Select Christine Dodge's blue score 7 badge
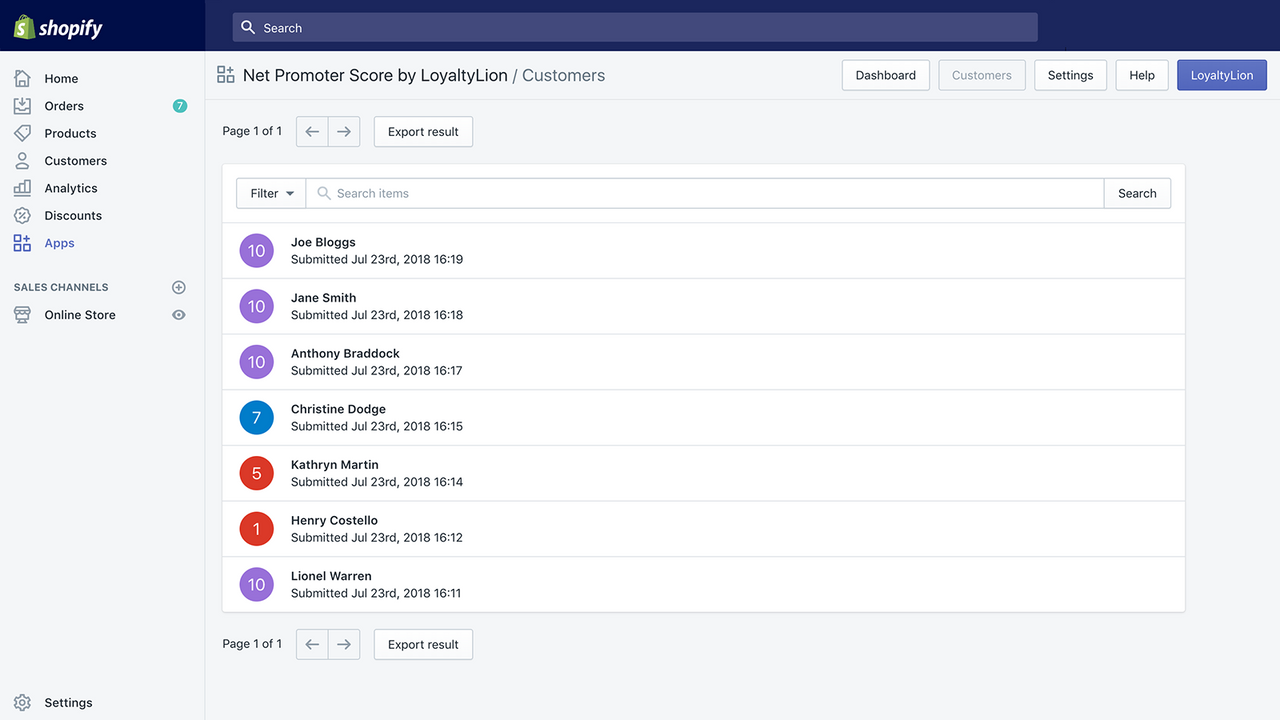 [257, 417]
